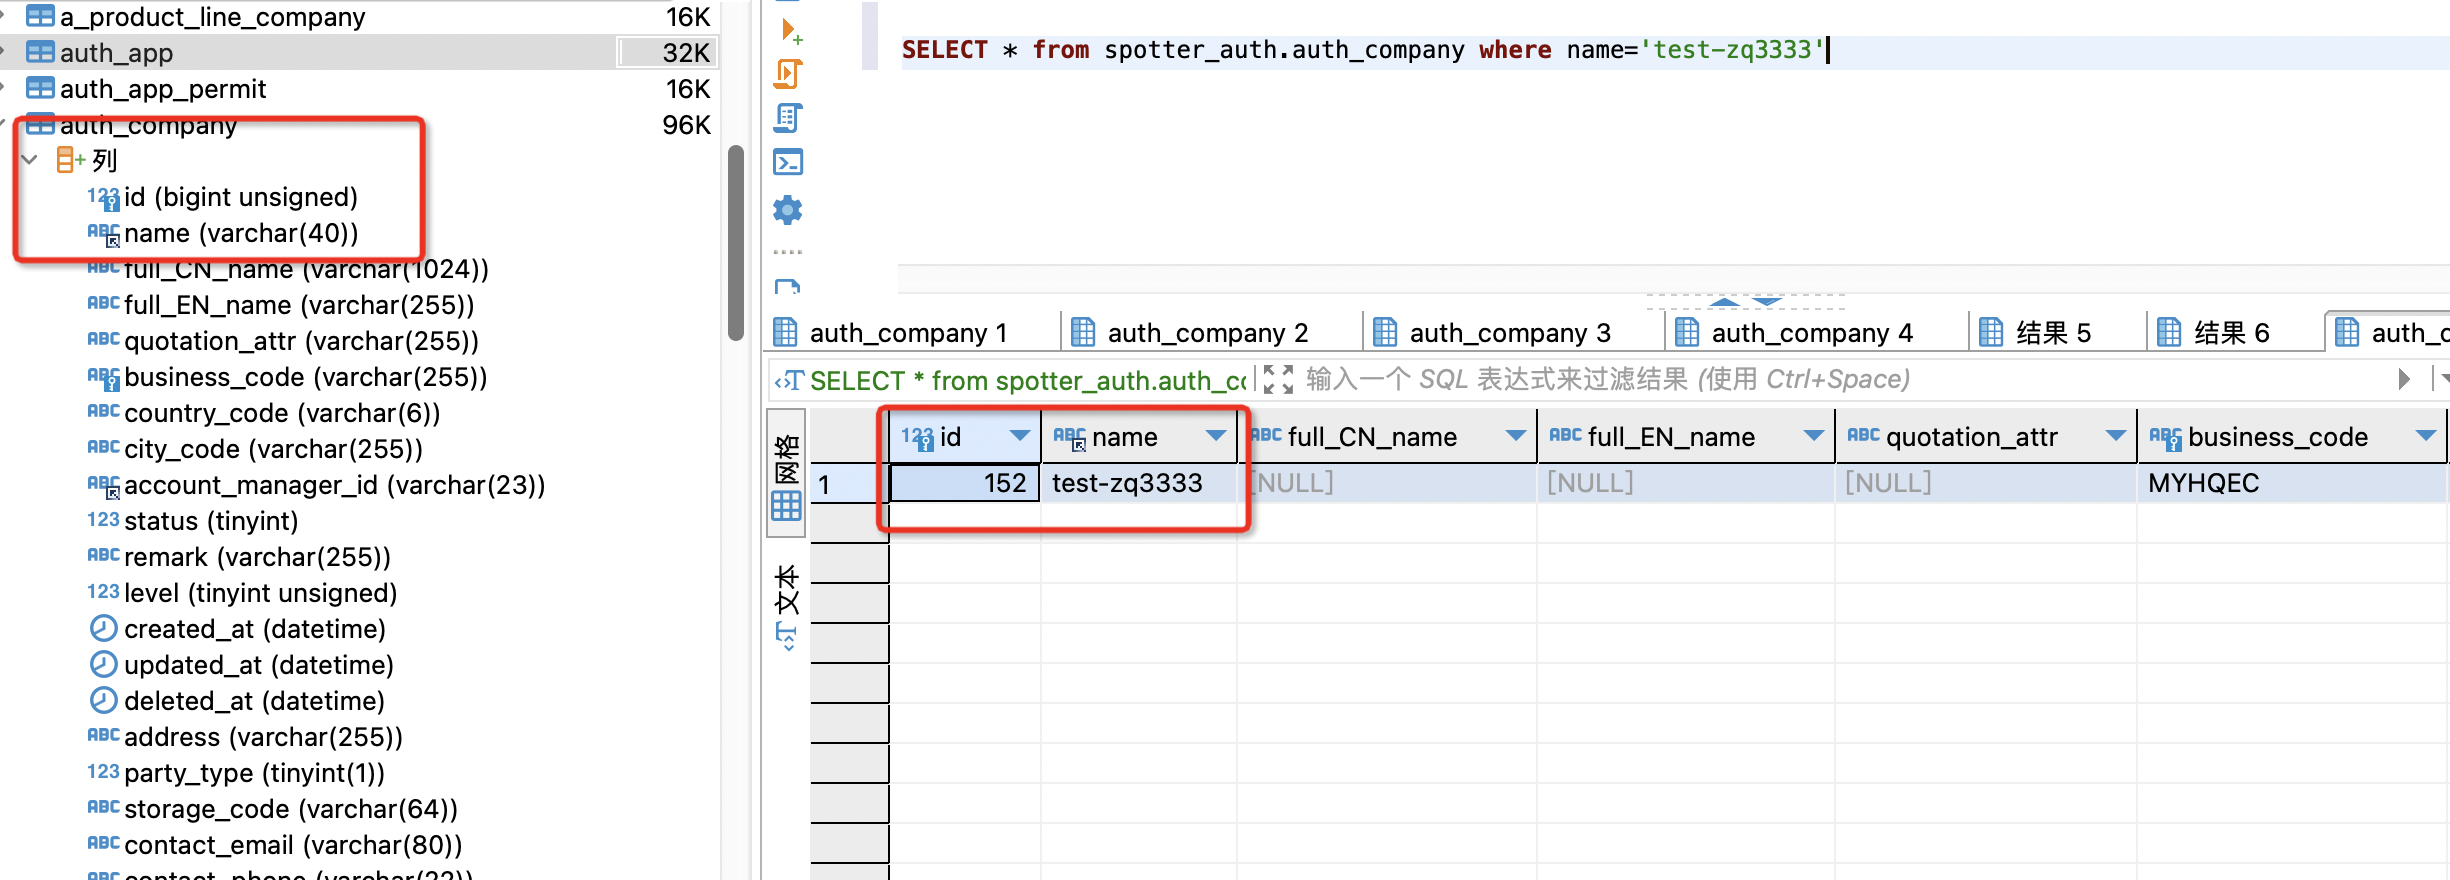The width and height of the screenshot is (2450, 880).
Task: Open the business_code column dropdown arrow
Action: 2426,436
